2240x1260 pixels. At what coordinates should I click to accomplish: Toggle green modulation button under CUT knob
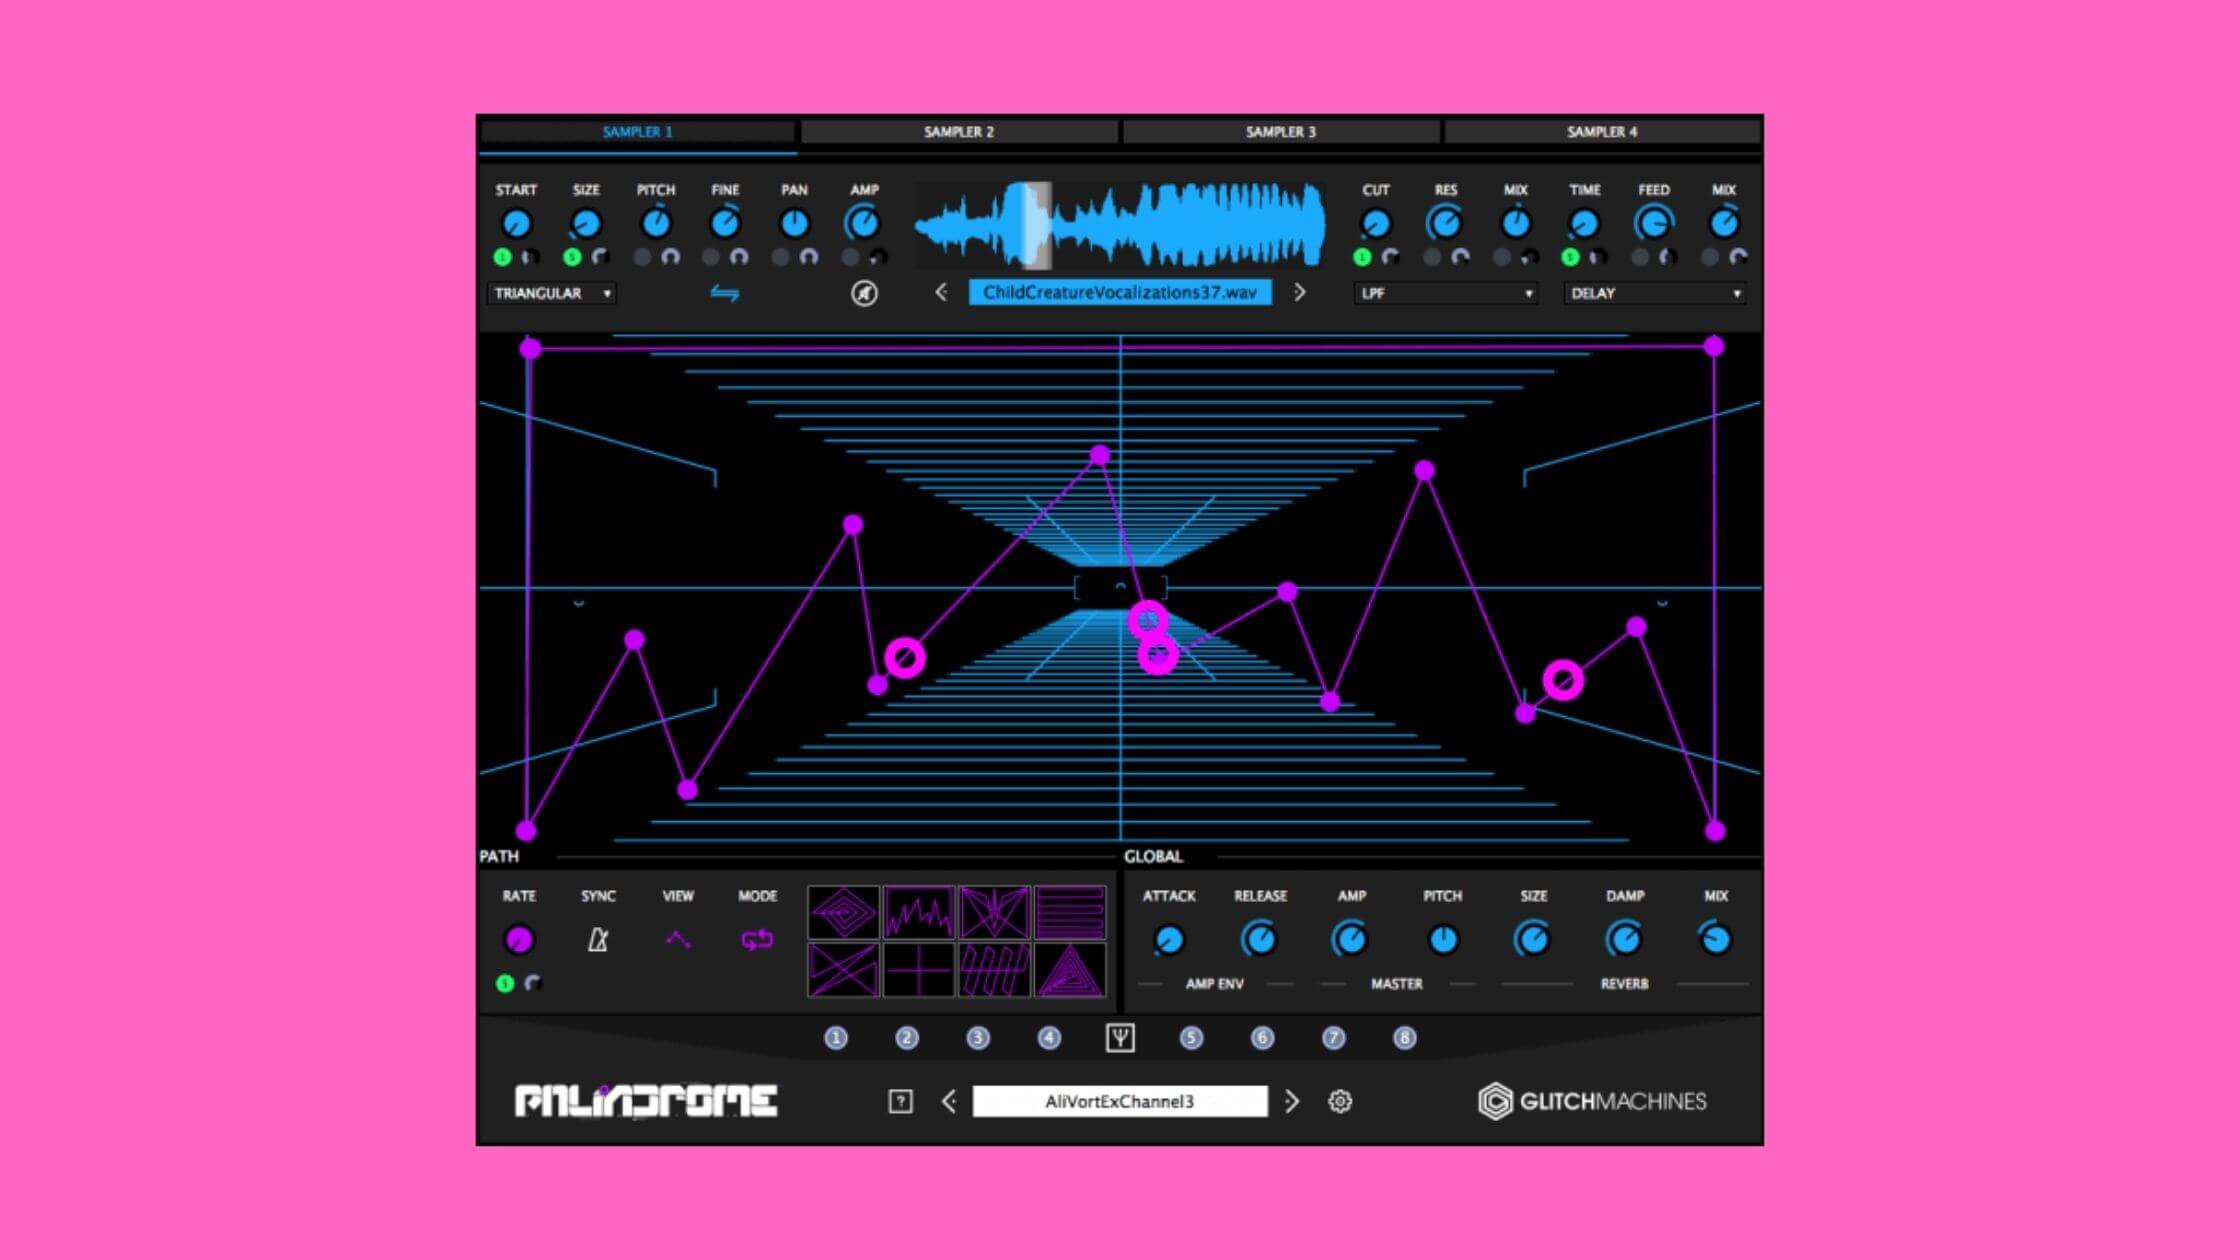click(1362, 257)
